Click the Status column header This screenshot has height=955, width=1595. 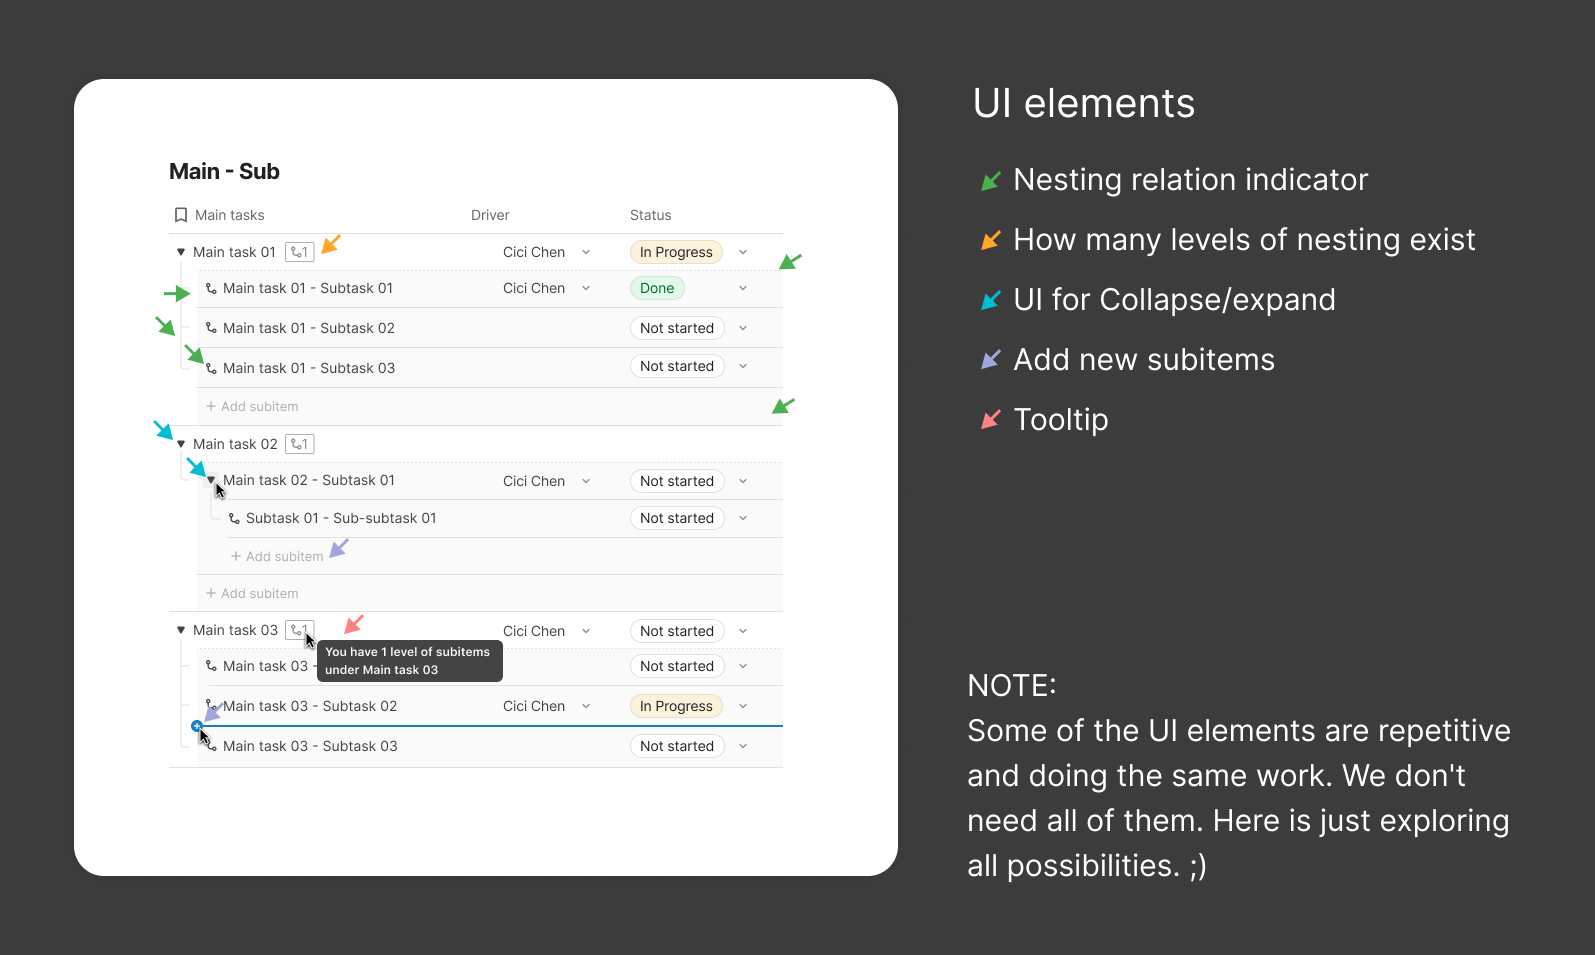(x=650, y=215)
